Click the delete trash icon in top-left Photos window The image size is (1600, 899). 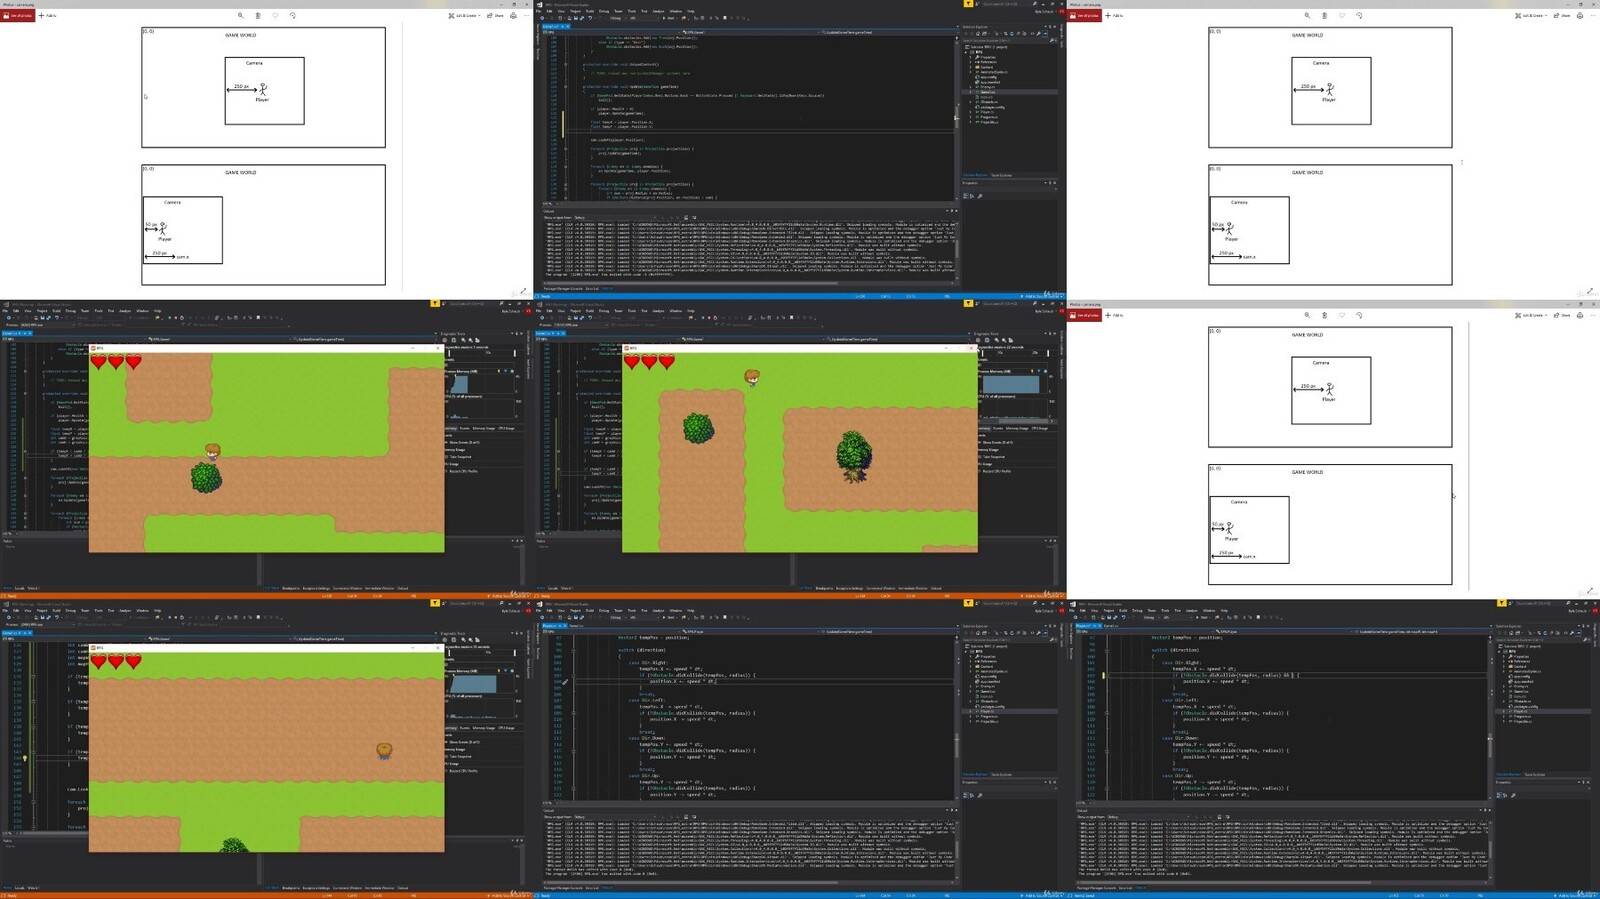258,15
